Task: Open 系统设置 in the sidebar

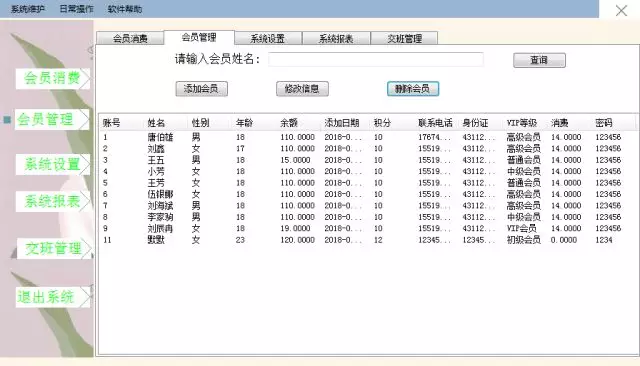Action: coord(52,164)
